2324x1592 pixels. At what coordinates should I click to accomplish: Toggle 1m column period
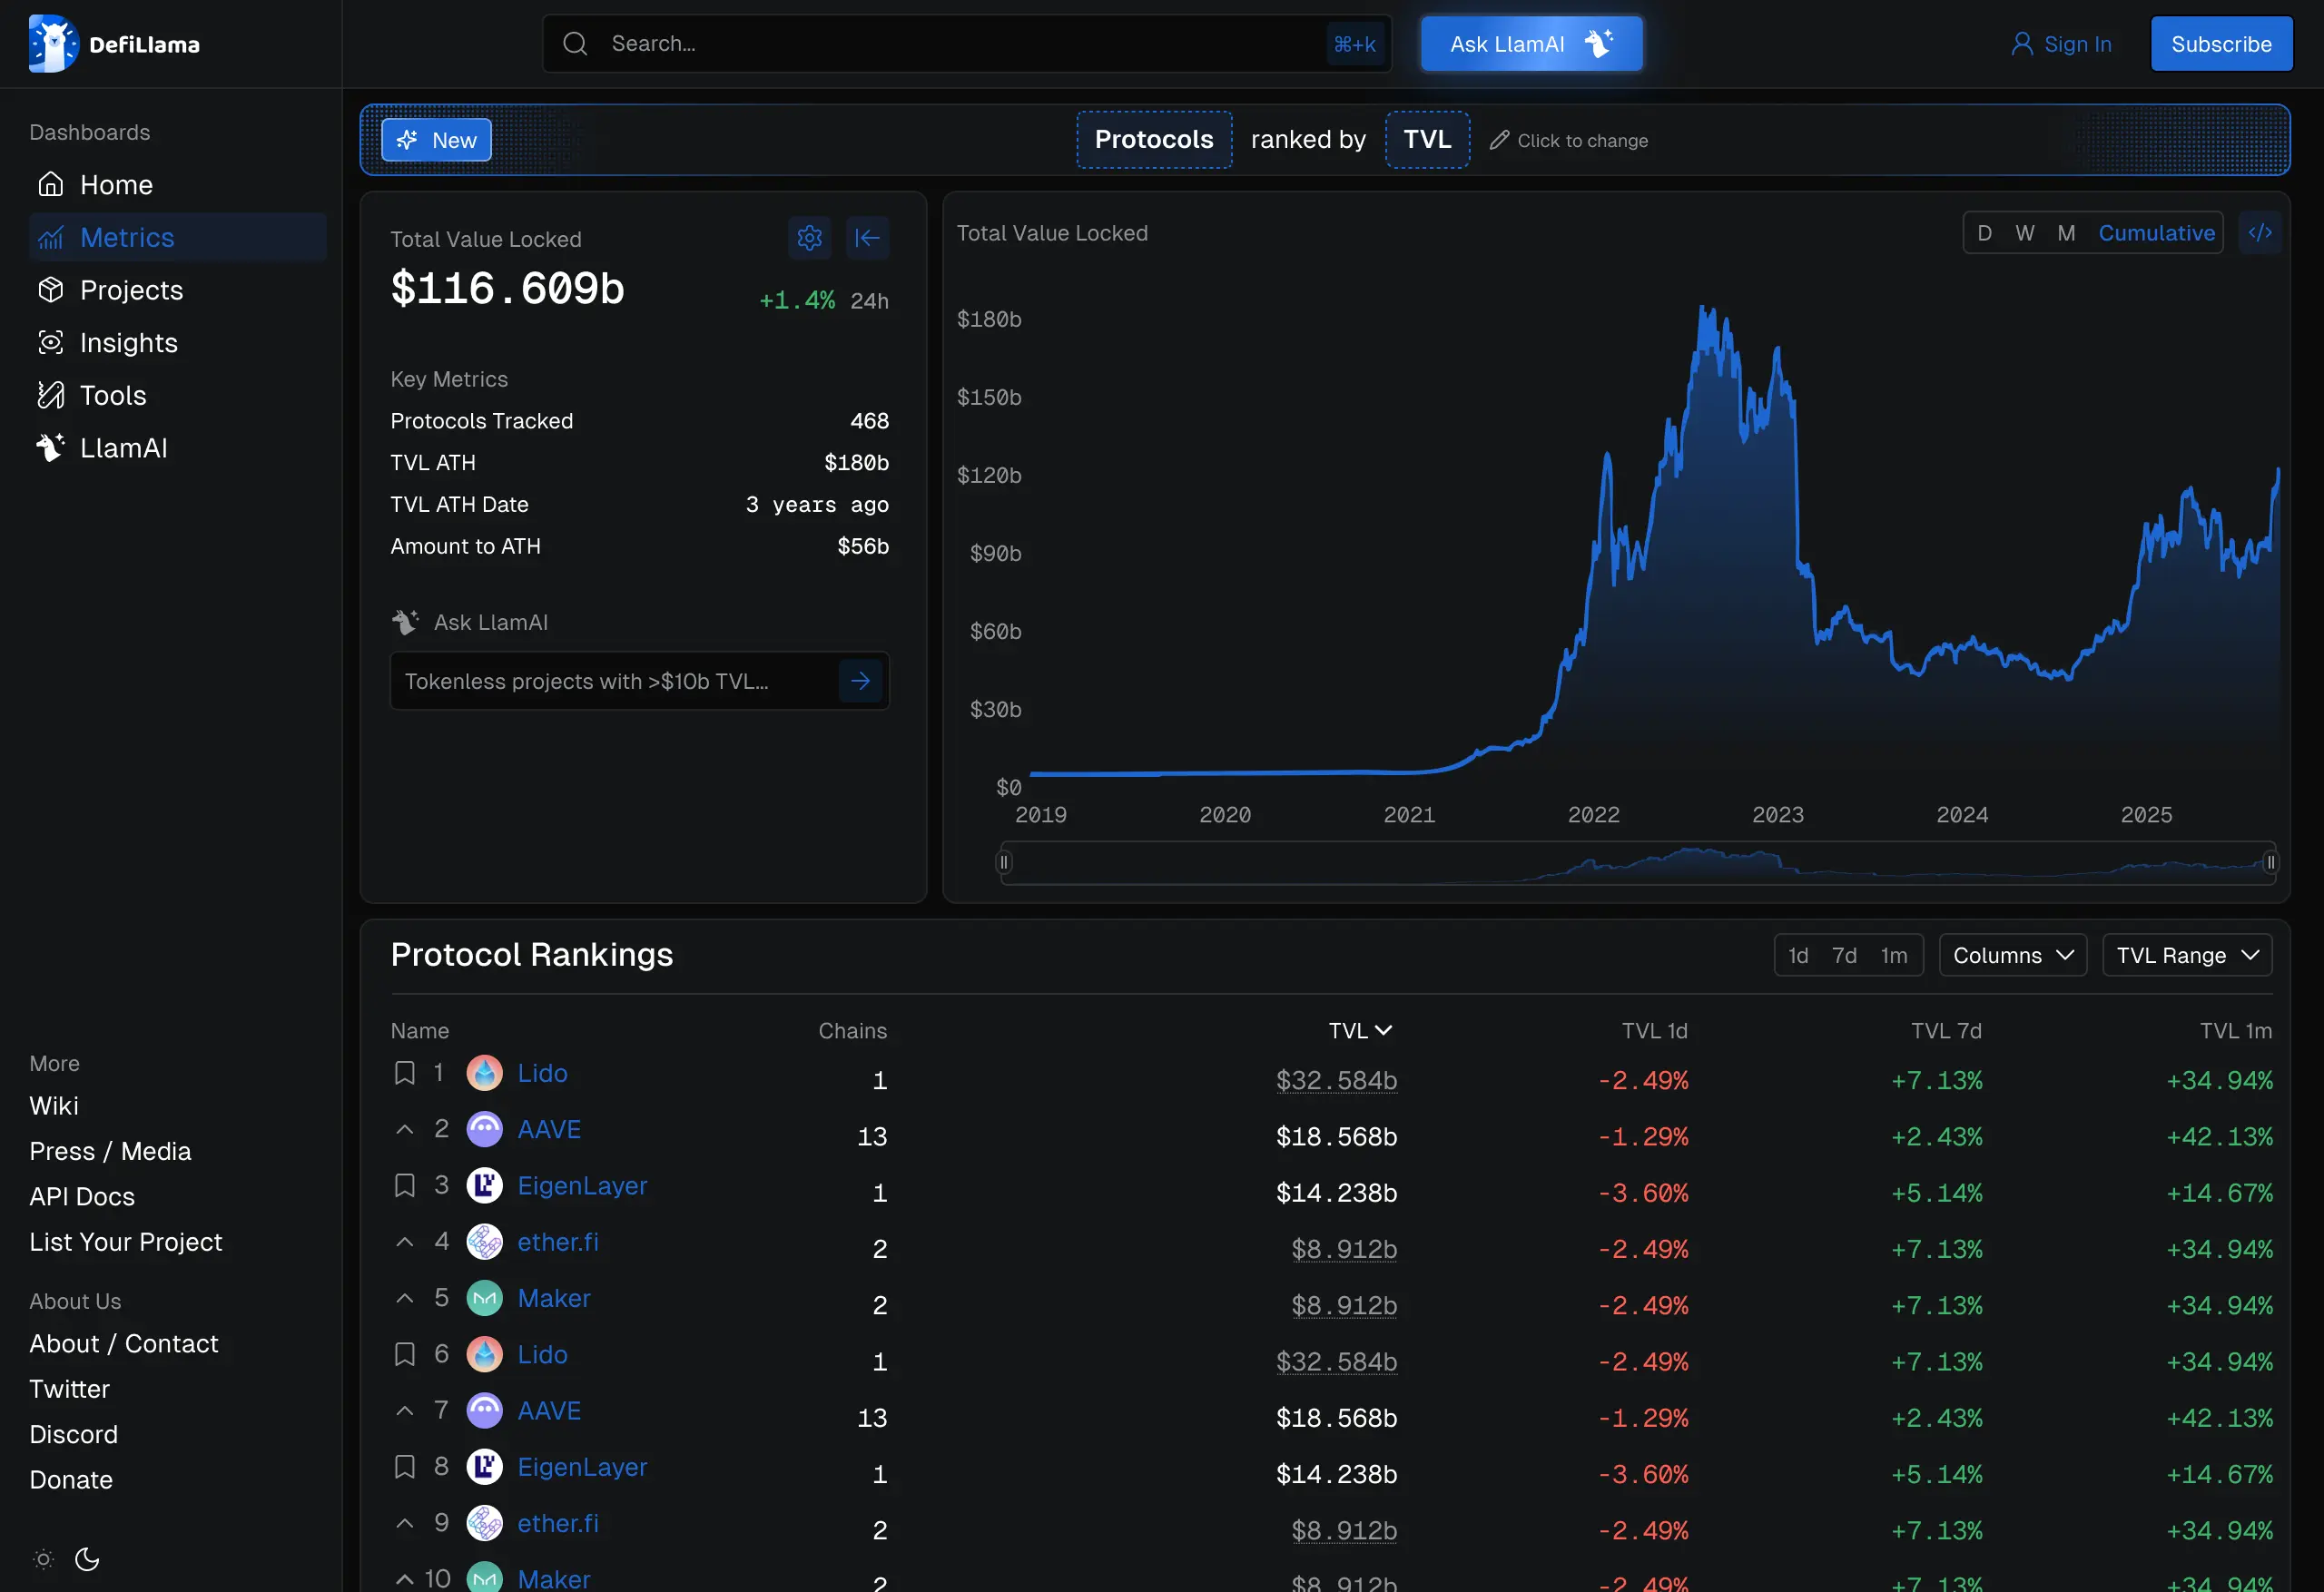tap(1893, 956)
